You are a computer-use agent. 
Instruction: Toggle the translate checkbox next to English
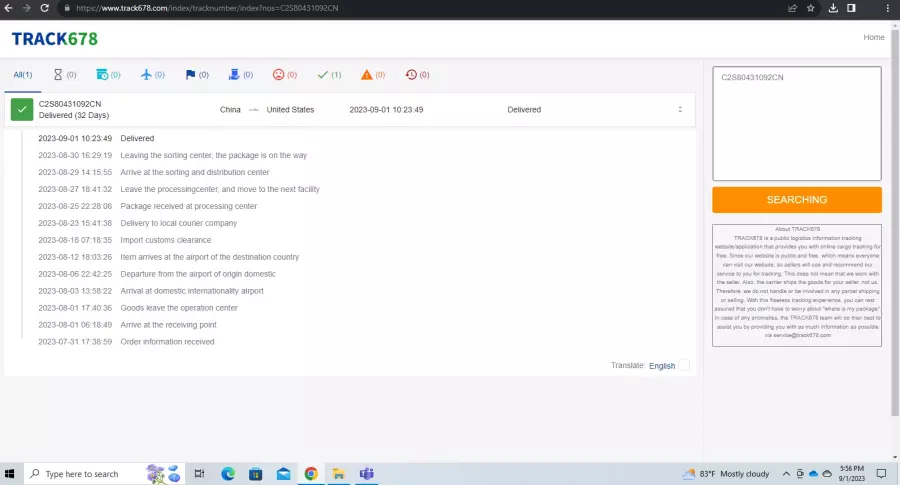coord(684,365)
